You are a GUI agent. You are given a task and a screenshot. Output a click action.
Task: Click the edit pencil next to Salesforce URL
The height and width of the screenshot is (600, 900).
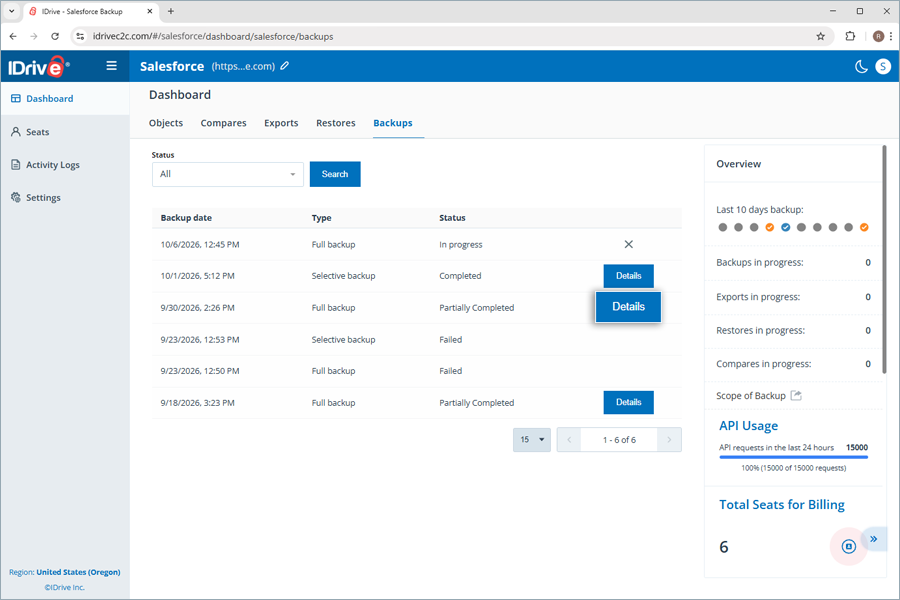[x=285, y=66]
